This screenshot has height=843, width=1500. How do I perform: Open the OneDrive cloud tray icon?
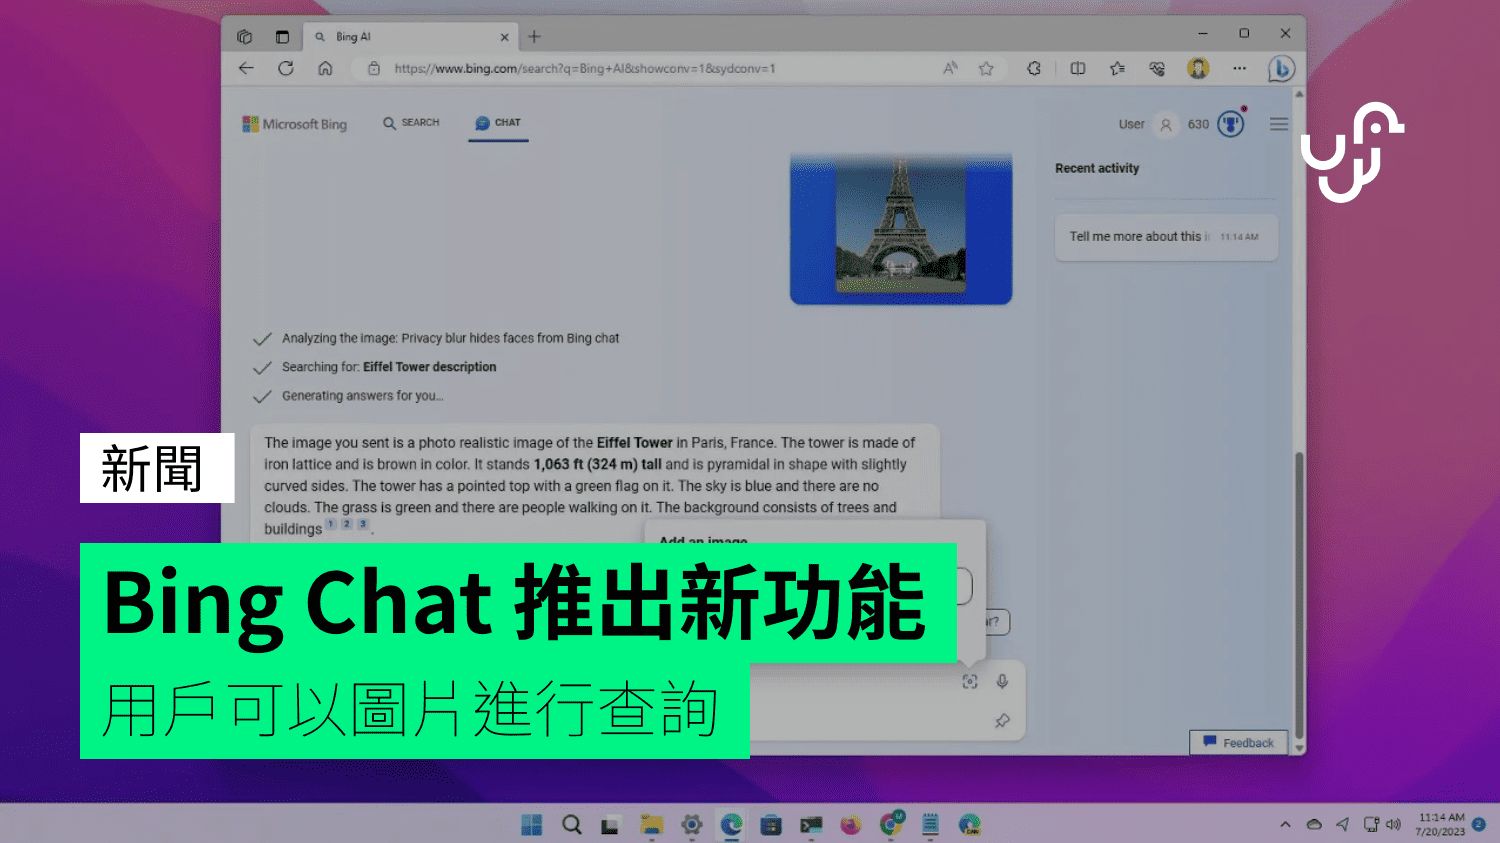(1314, 825)
